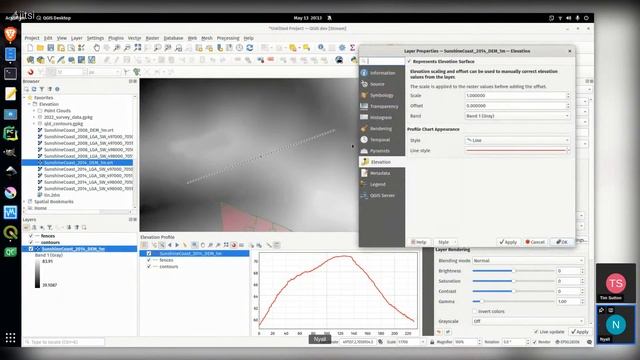Click the Refresh map icon
640x360 pixels.
[250, 48]
